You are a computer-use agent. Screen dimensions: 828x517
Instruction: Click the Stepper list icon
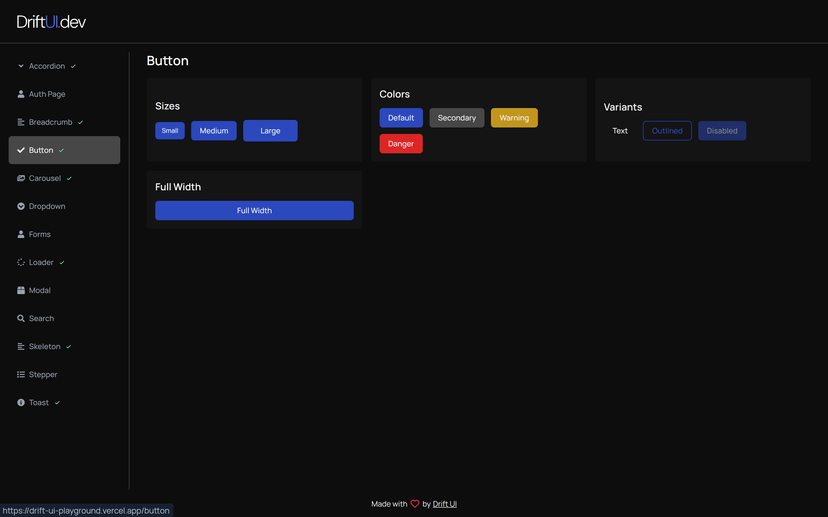click(21, 374)
